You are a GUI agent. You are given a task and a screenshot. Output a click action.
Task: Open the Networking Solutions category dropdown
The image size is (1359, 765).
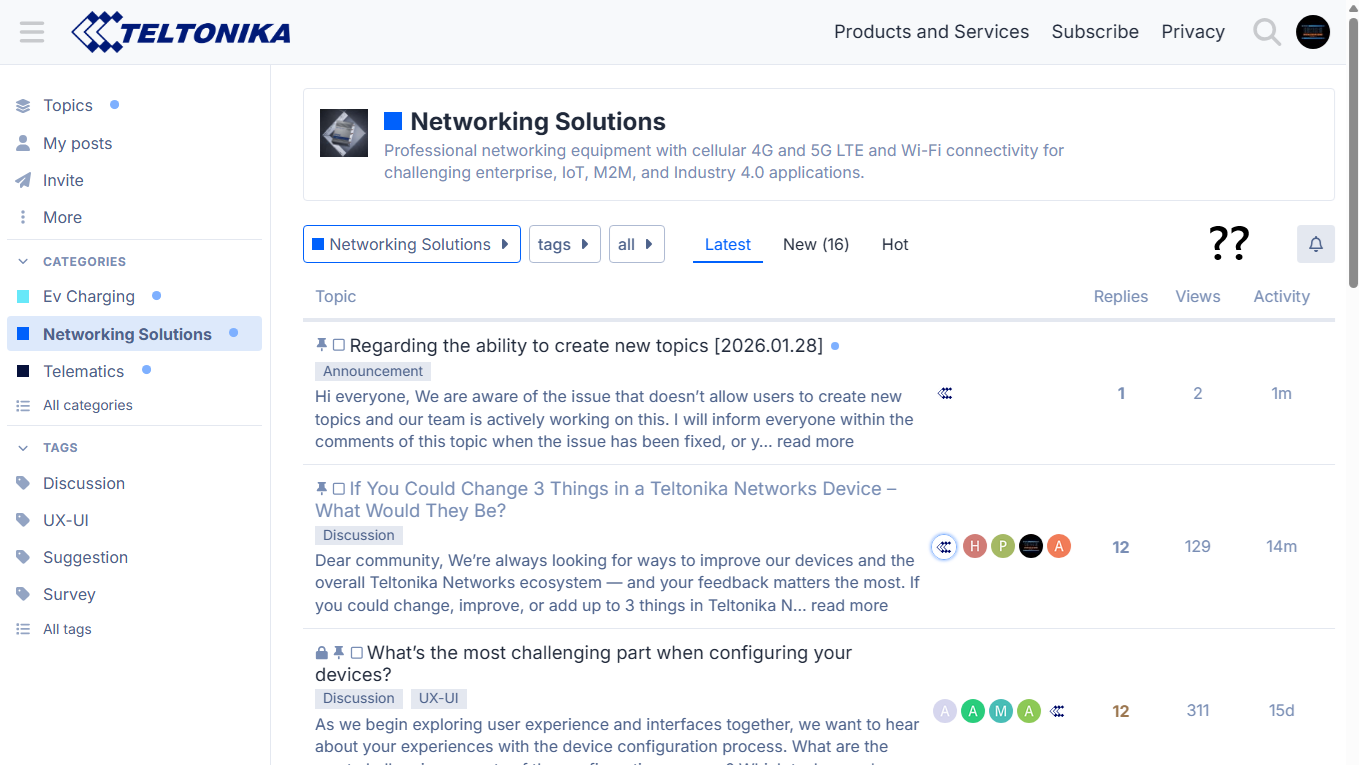pyautogui.click(x=411, y=244)
